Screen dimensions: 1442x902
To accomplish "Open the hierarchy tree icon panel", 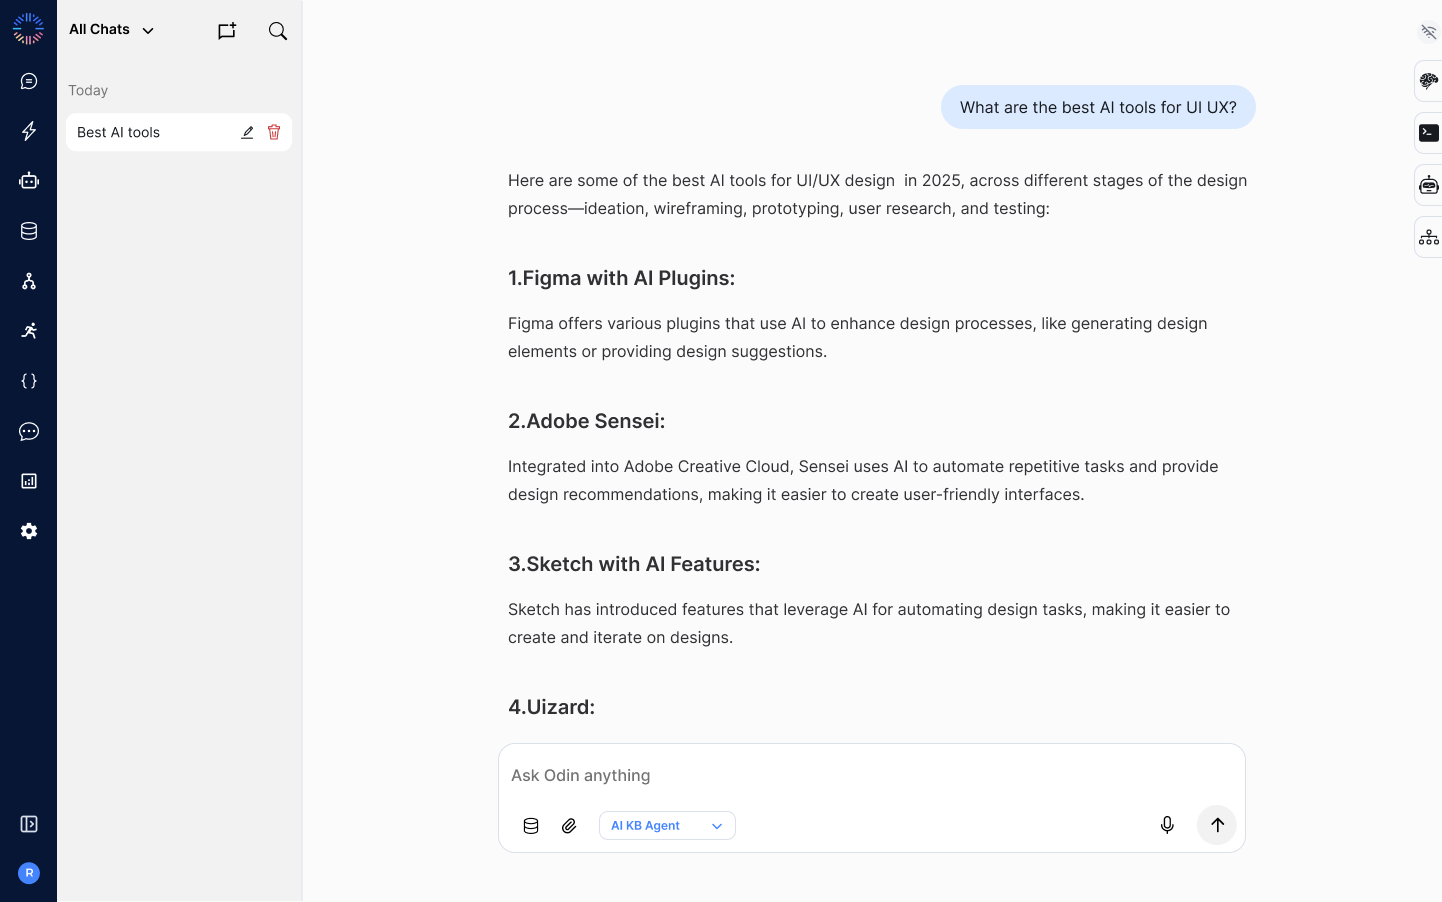I will point(1429,237).
